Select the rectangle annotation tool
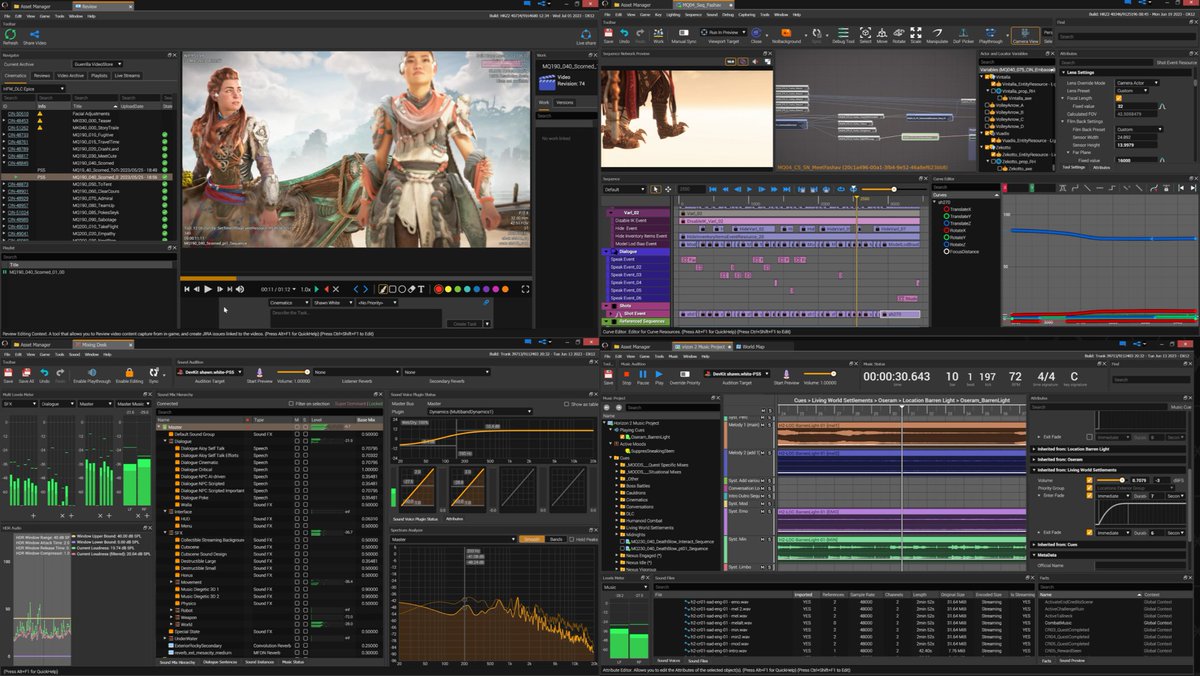This screenshot has height=676, width=1200. [392, 289]
